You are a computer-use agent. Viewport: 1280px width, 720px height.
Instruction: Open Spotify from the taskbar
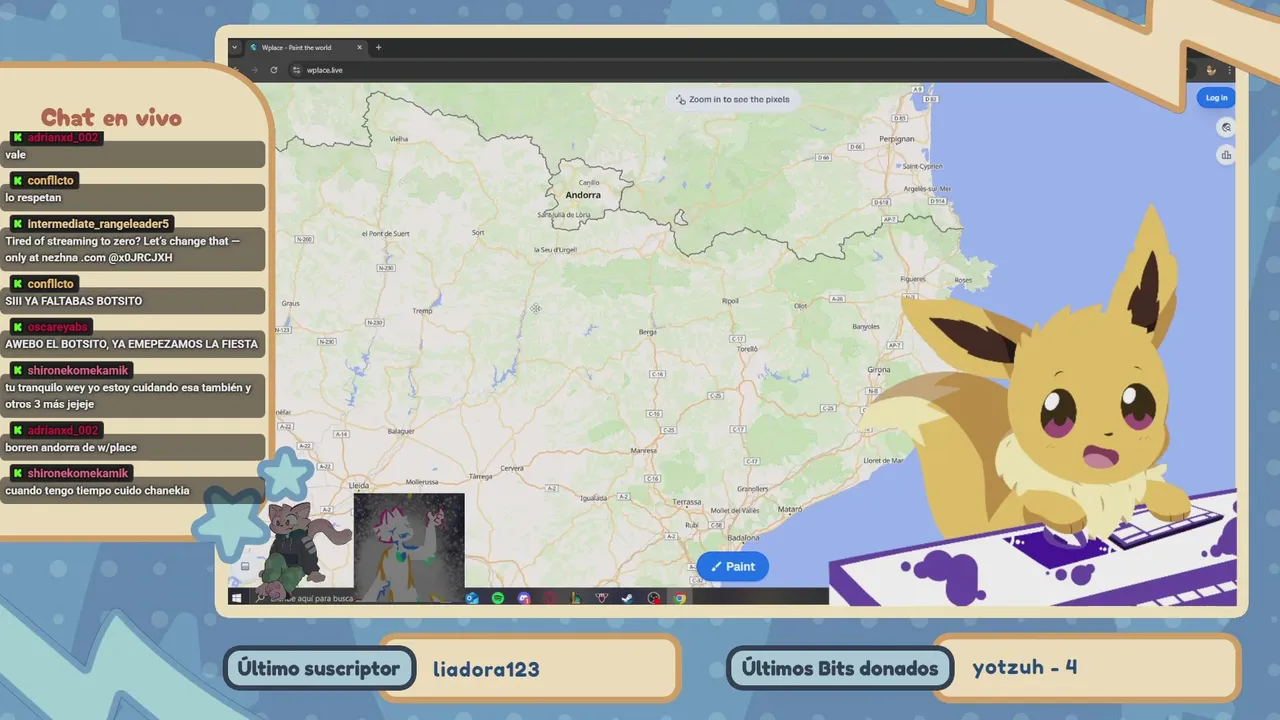498,598
